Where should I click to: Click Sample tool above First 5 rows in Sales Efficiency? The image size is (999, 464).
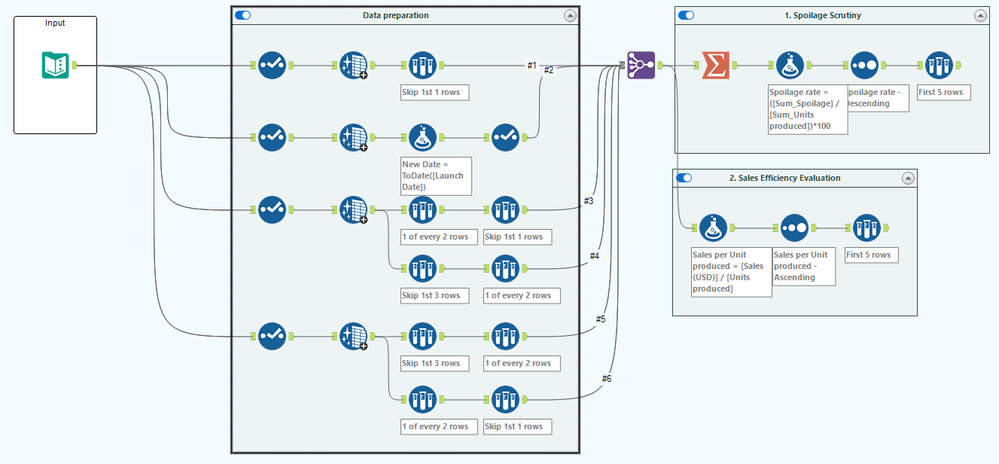[866, 228]
